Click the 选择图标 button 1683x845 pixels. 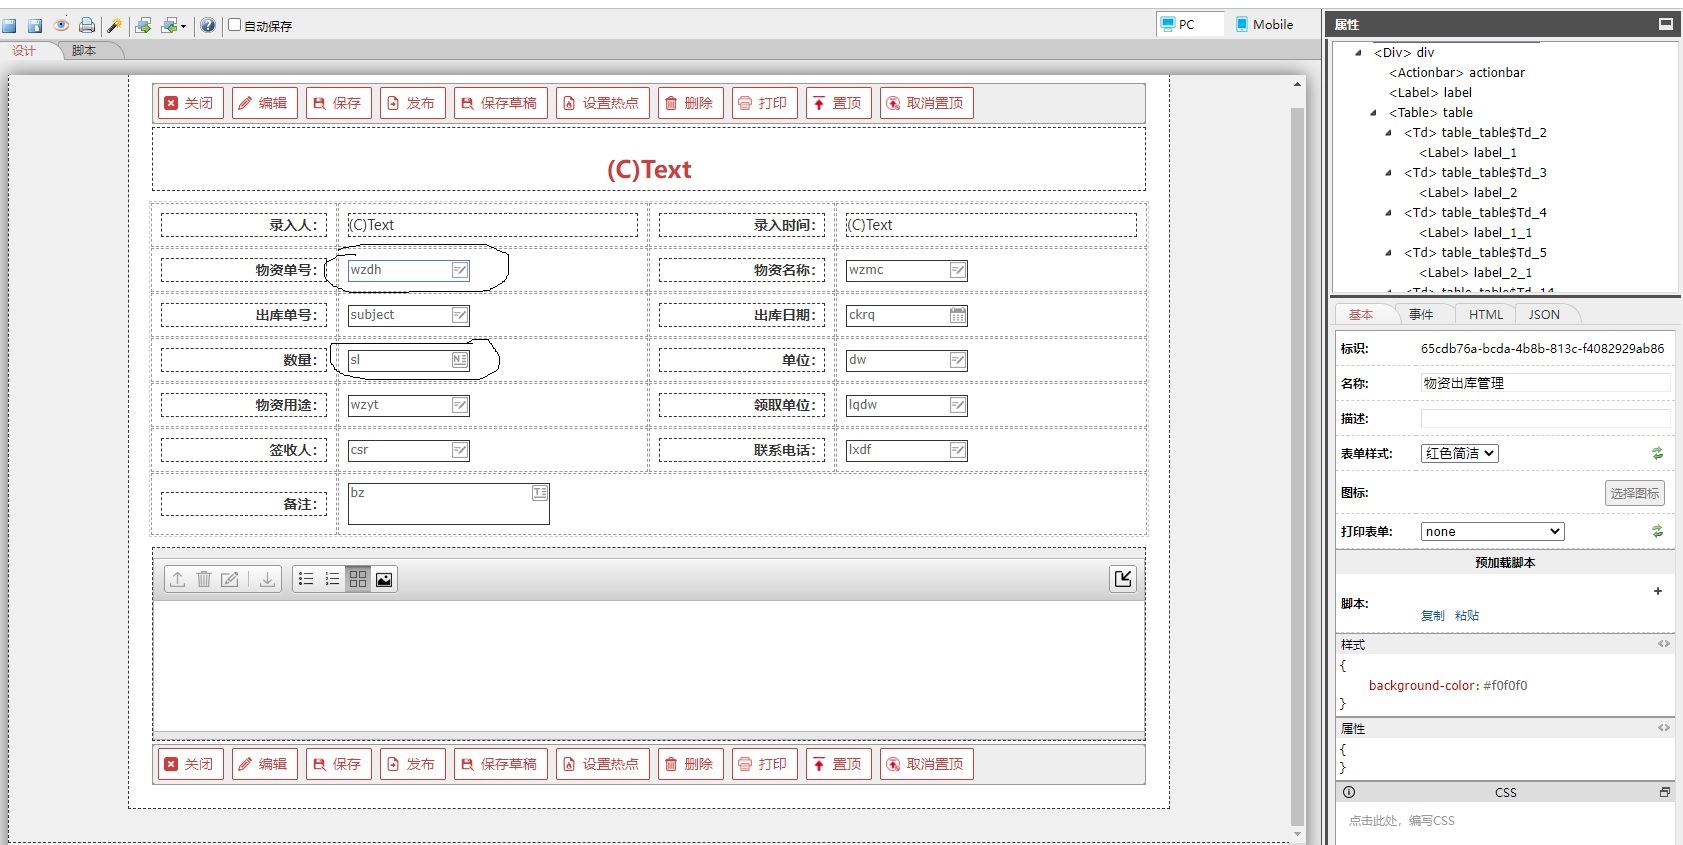point(1634,493)
